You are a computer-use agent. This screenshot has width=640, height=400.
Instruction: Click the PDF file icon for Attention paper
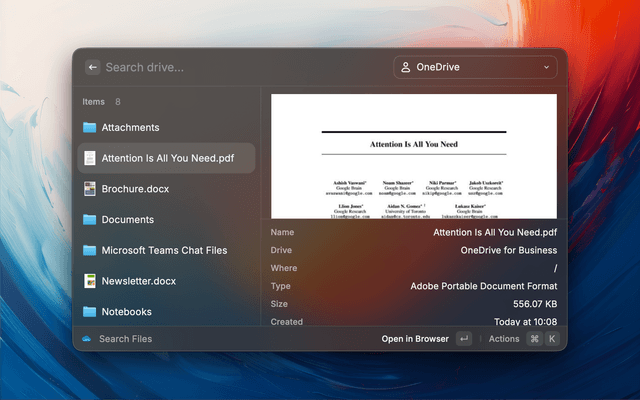(x=90, y=158)
